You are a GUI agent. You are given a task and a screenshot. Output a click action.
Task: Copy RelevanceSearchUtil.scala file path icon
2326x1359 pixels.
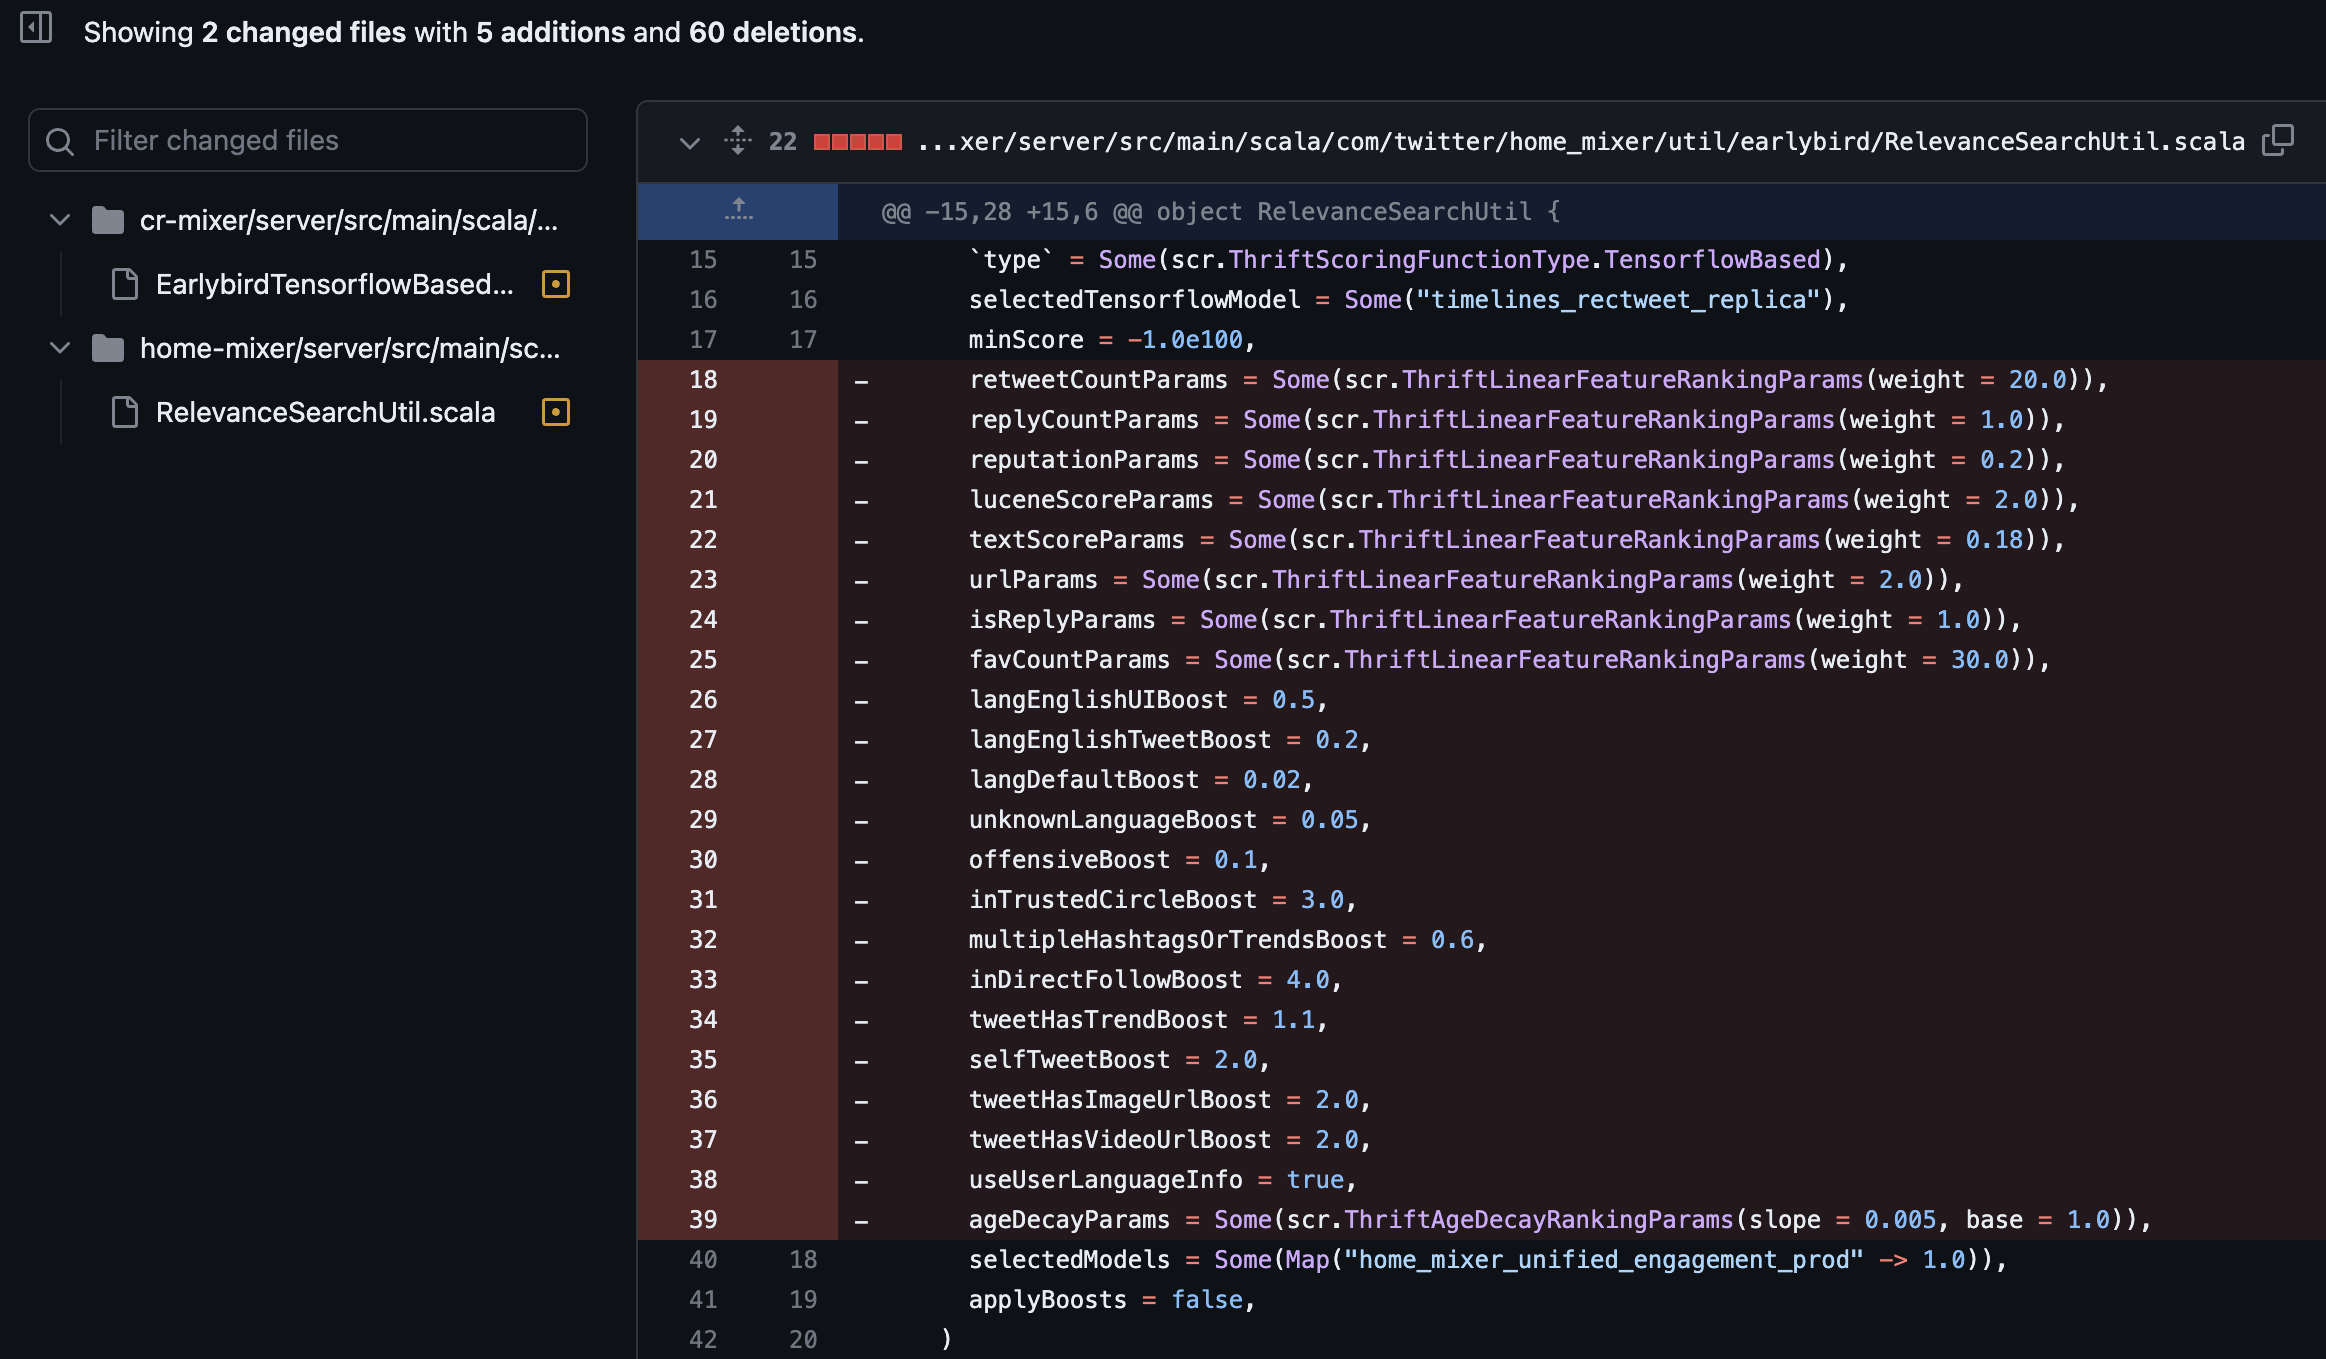[x=2277, y=140]
